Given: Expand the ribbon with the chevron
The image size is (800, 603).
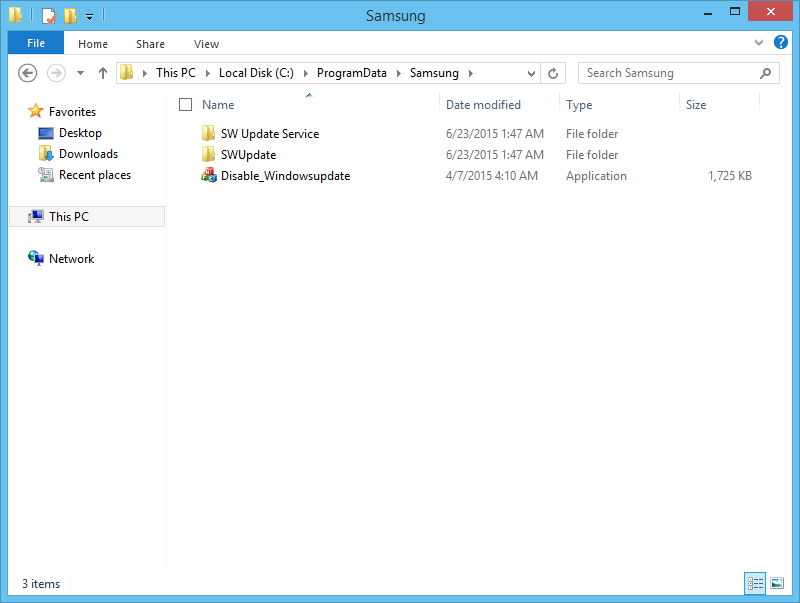Looking at the screenshot, I should click(759, 43).
